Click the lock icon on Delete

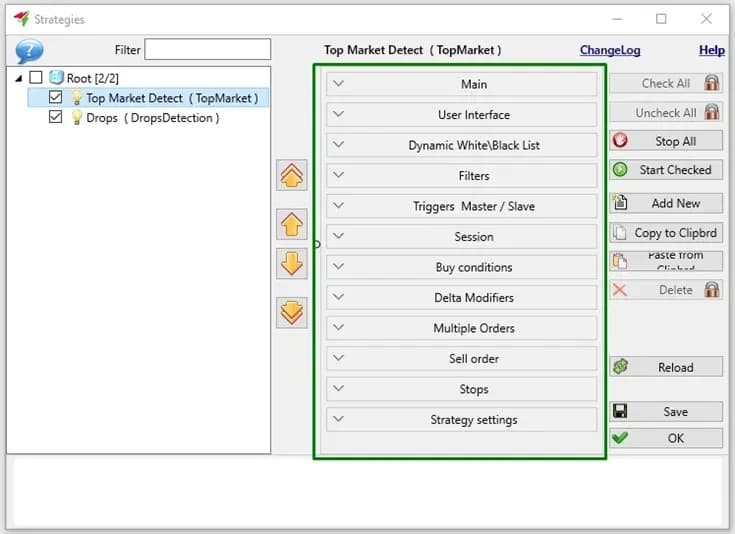click(712, 290)
